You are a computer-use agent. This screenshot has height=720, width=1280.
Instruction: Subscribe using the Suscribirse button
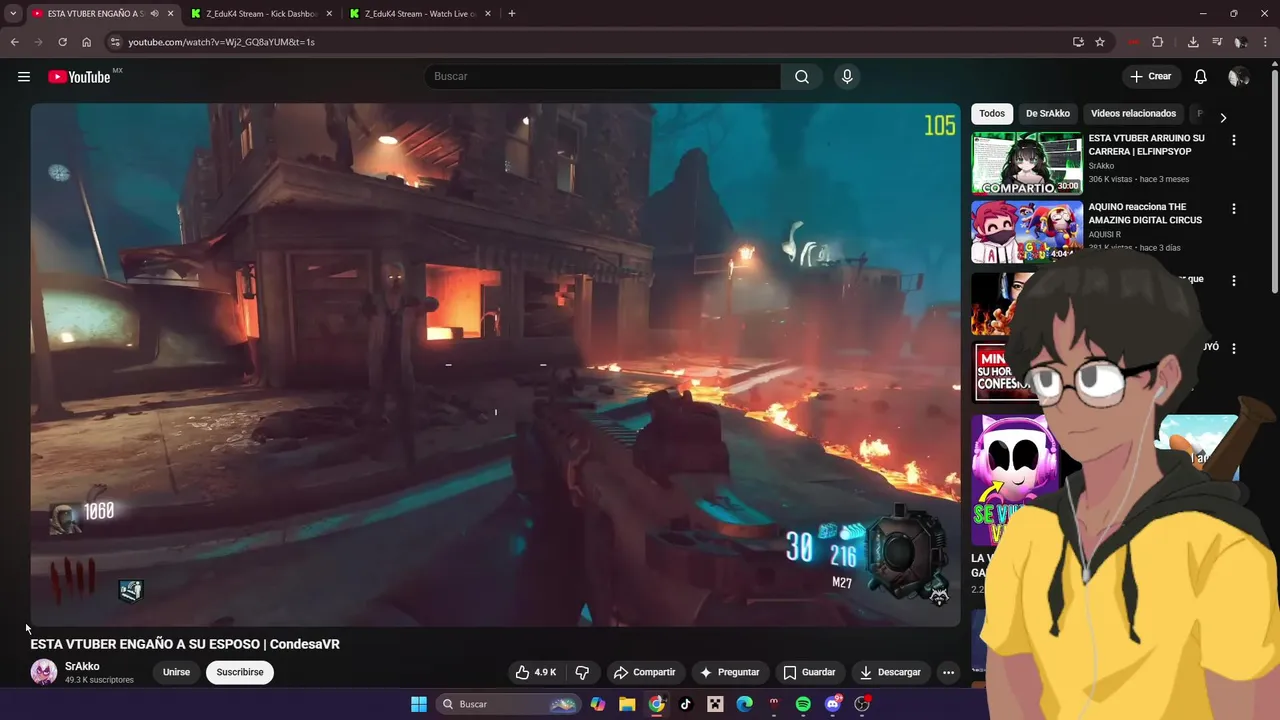point(240,672)
